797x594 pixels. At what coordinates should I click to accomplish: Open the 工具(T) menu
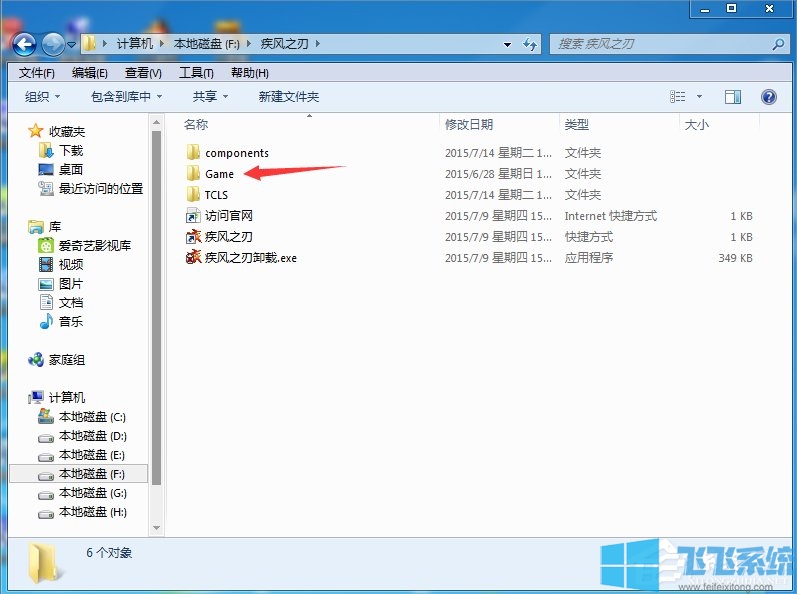[196, 73]
